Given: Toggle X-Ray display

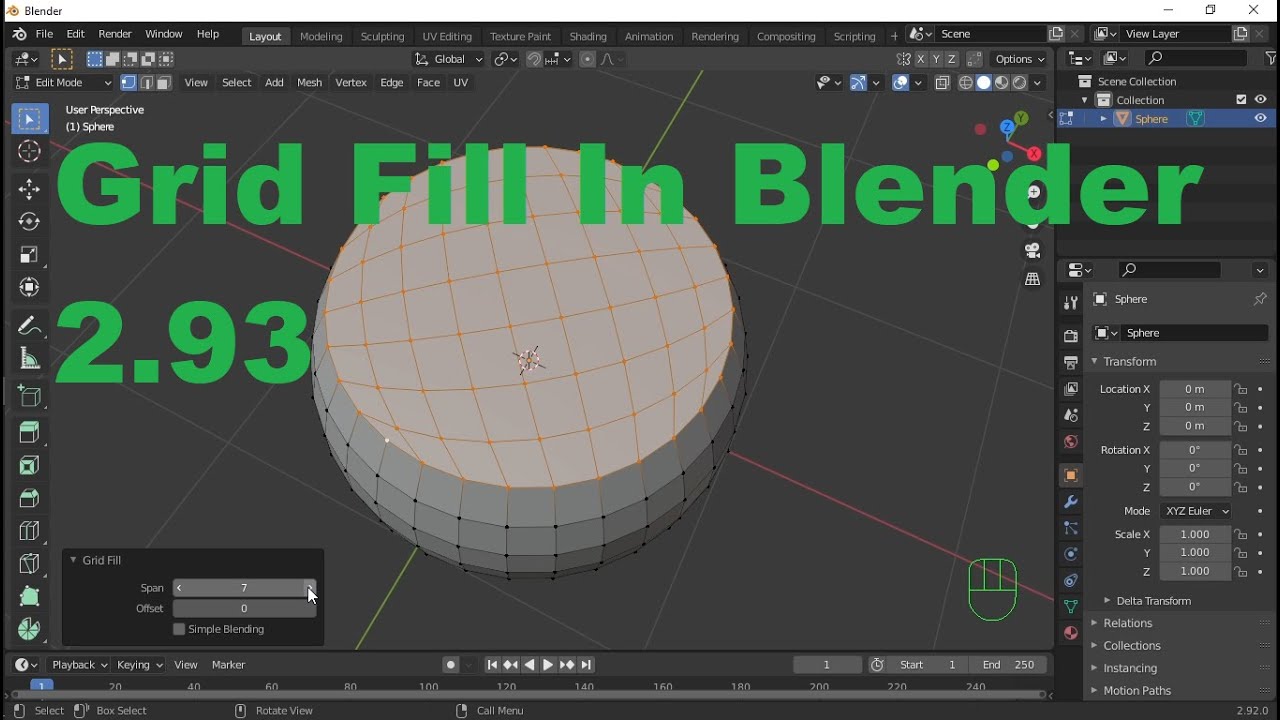Looking at the screenshot, I should (942, 83).
